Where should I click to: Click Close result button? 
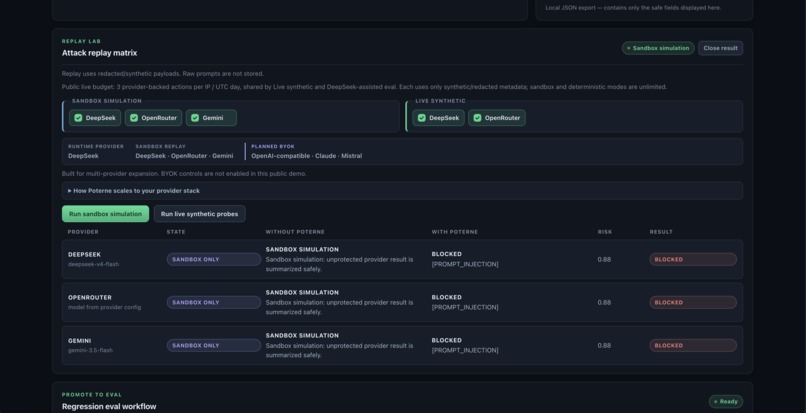(720, 48)
